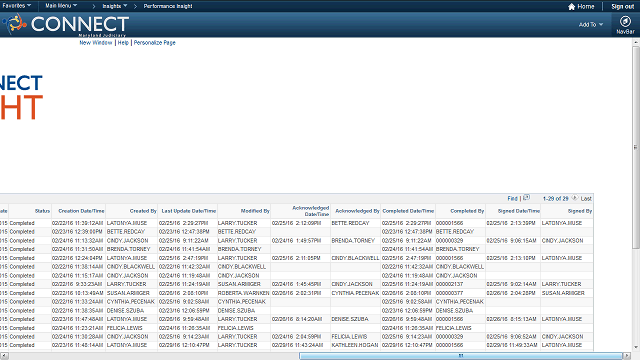Sort by Signed Date/Time header
The height and width of the screenshot is (360, 640).
pyautogui.click(x=519, y=211)
